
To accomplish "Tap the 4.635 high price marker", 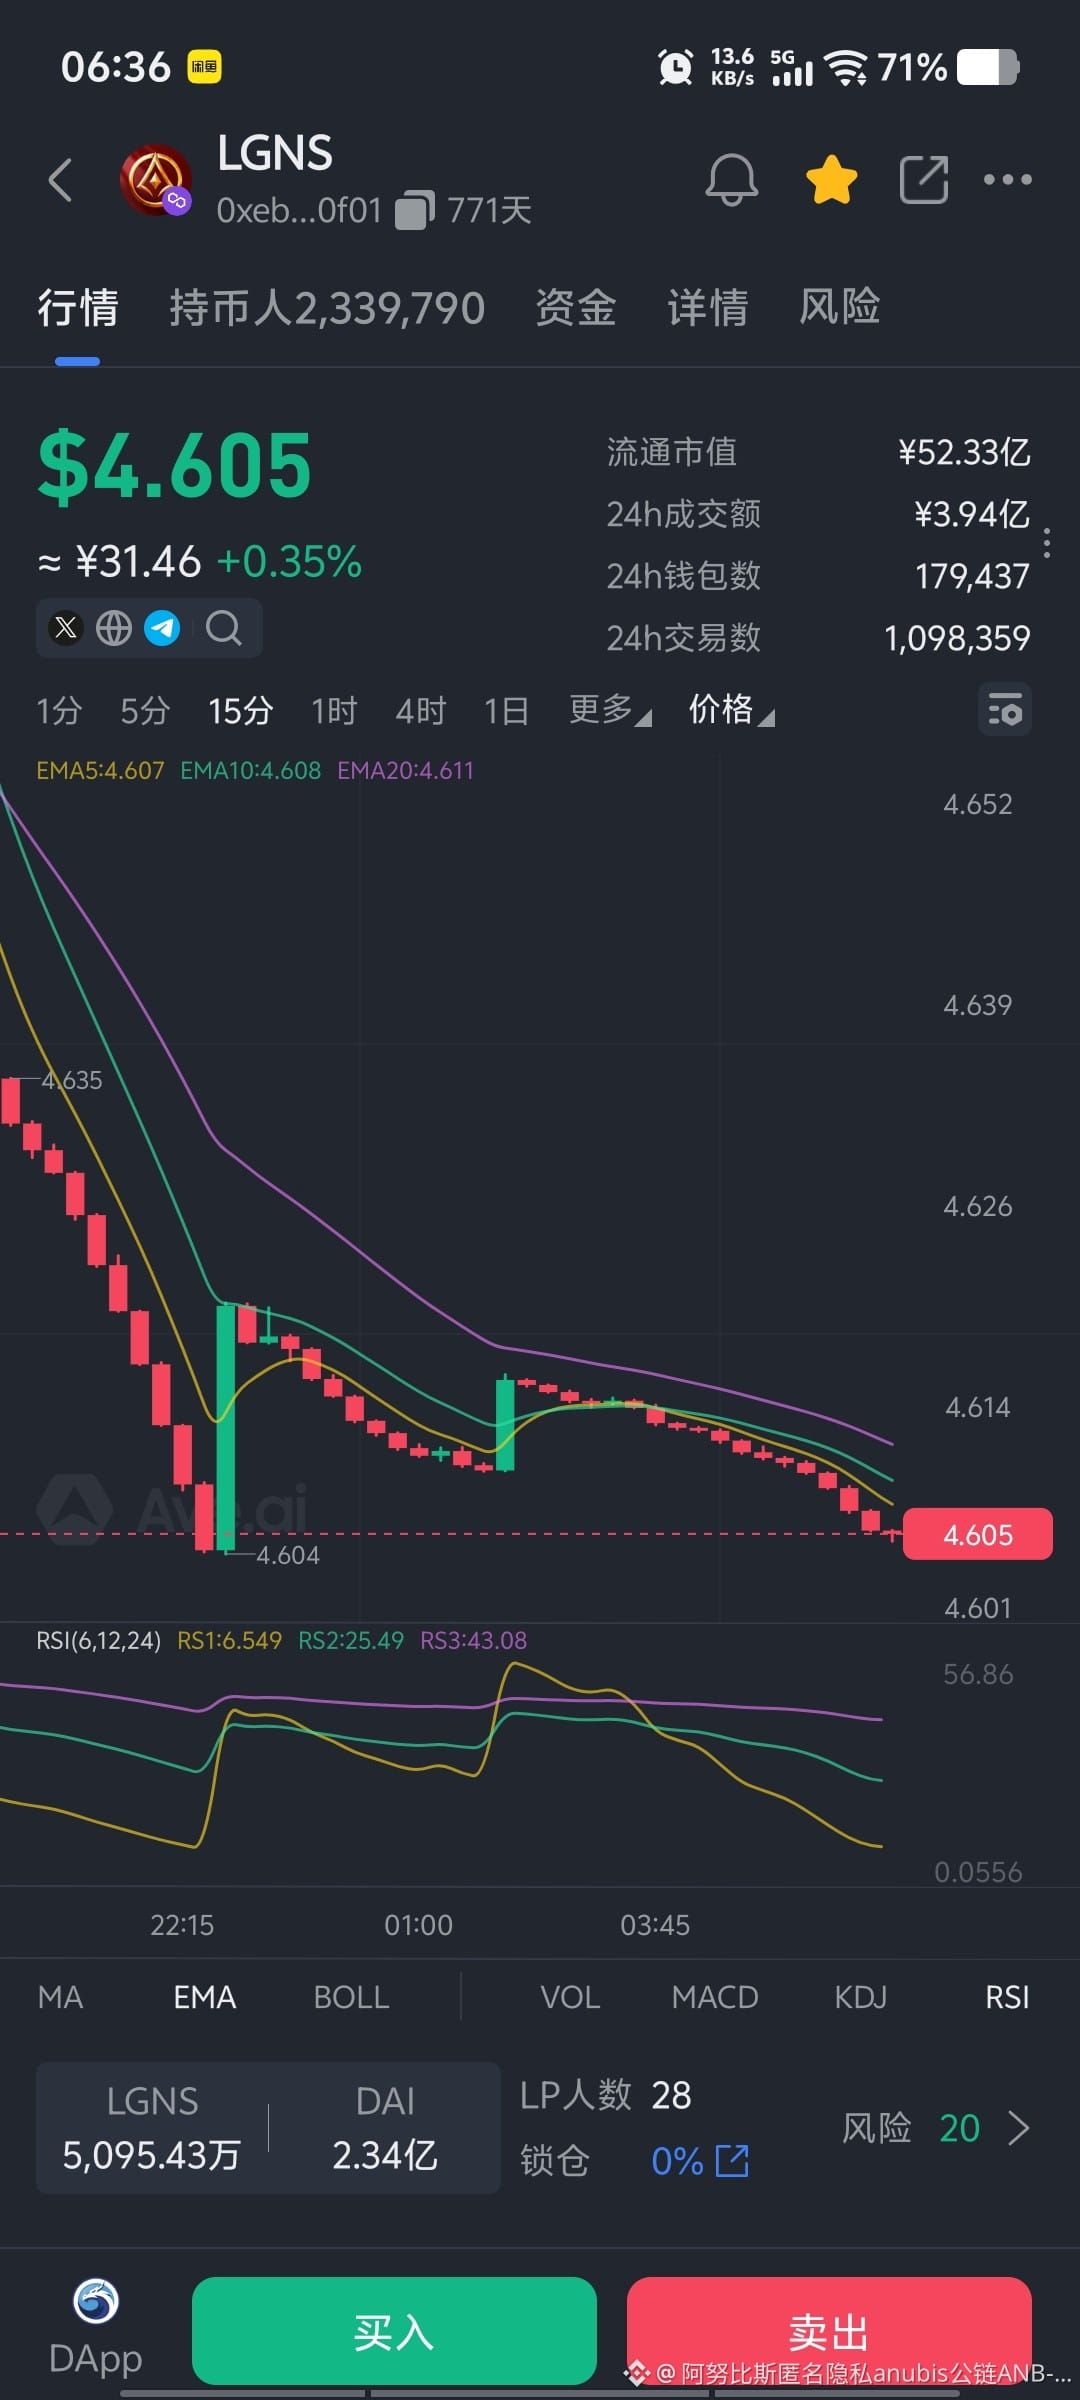I will pyautogui.click(x=72, y=1080).
